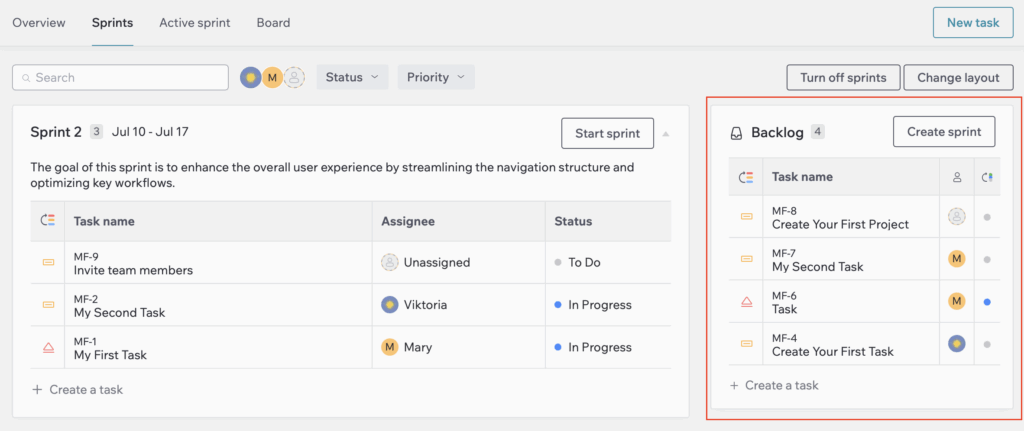Open the Board tab

pos(274,23)
